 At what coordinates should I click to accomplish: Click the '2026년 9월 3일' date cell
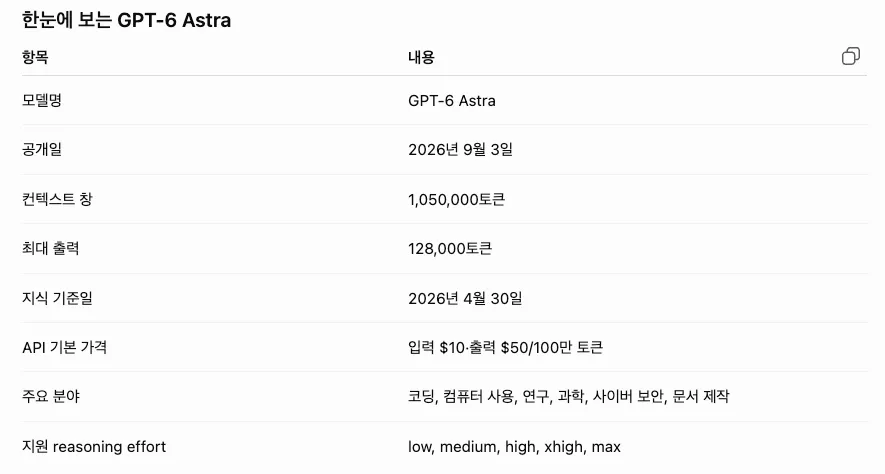pyautogui.click(x=460, y=150)
